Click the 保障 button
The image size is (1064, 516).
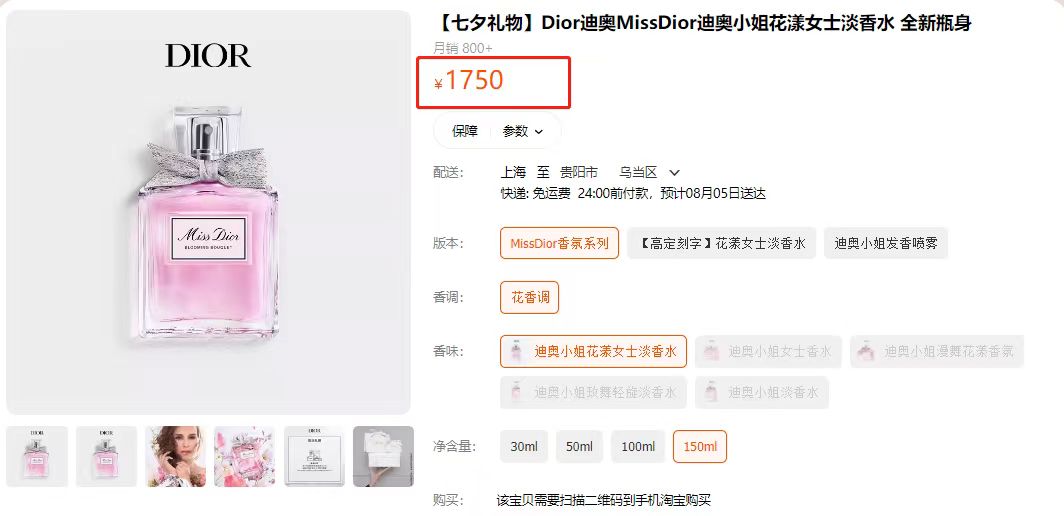pos(465,131)
